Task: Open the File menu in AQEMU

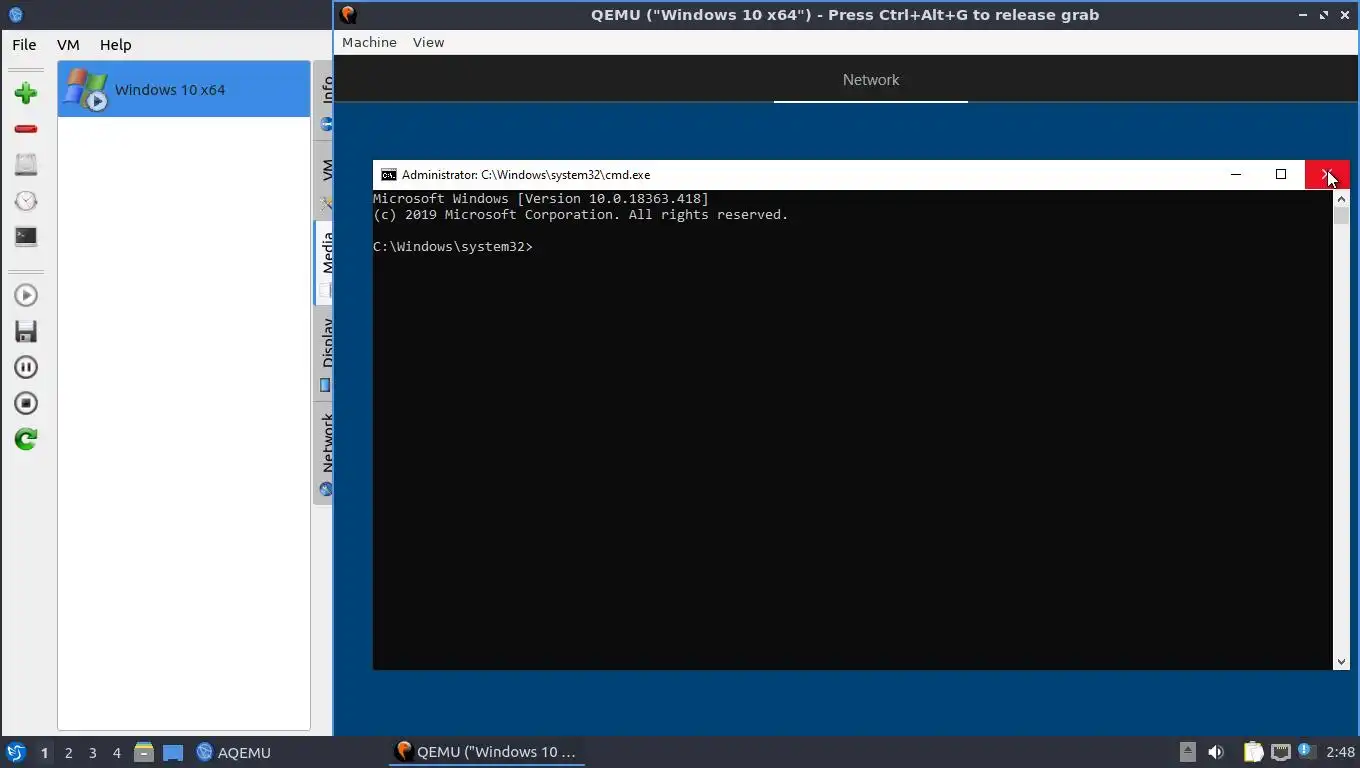Action: (x=24, y=45)
